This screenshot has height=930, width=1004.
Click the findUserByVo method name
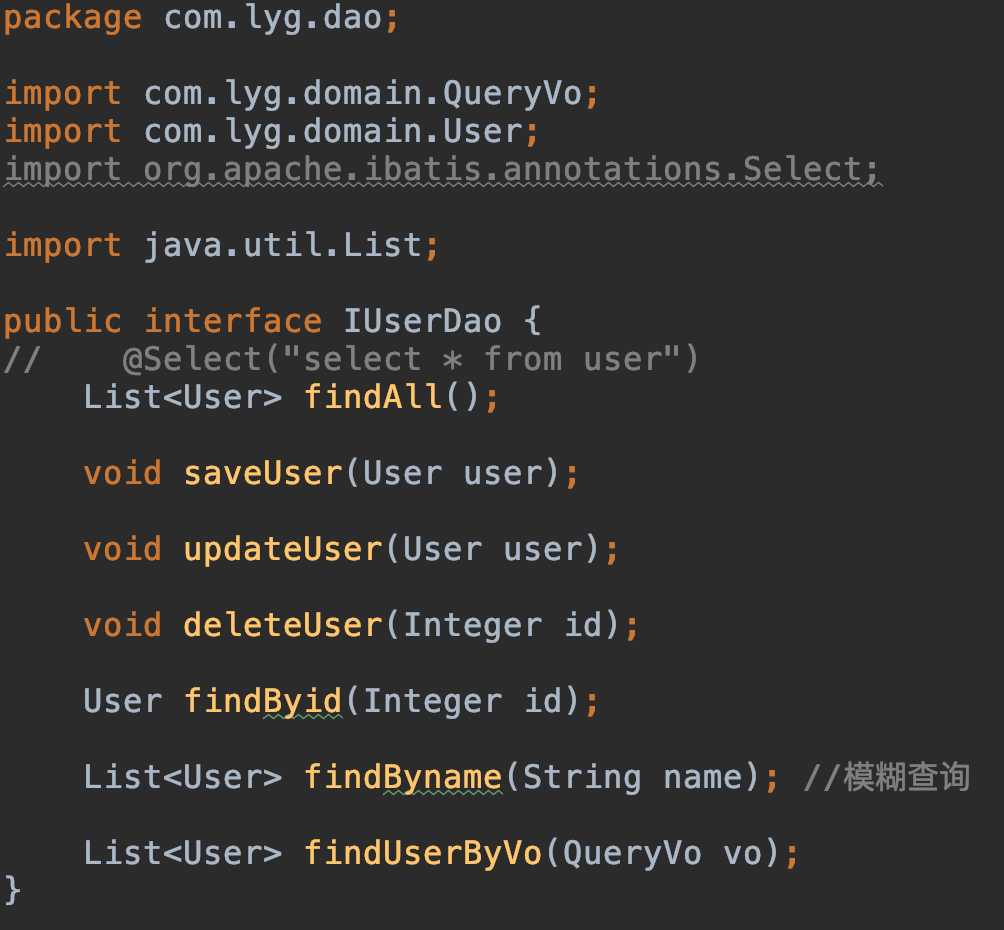click(x=423, y=853)
